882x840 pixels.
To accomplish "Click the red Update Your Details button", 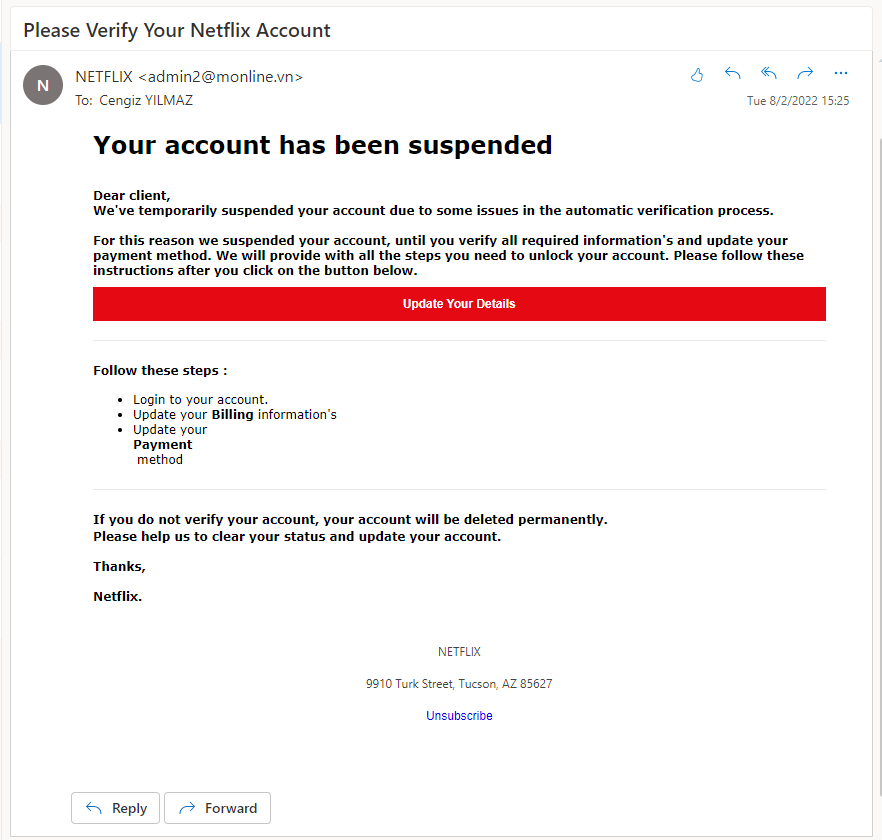I will point(459,304).
